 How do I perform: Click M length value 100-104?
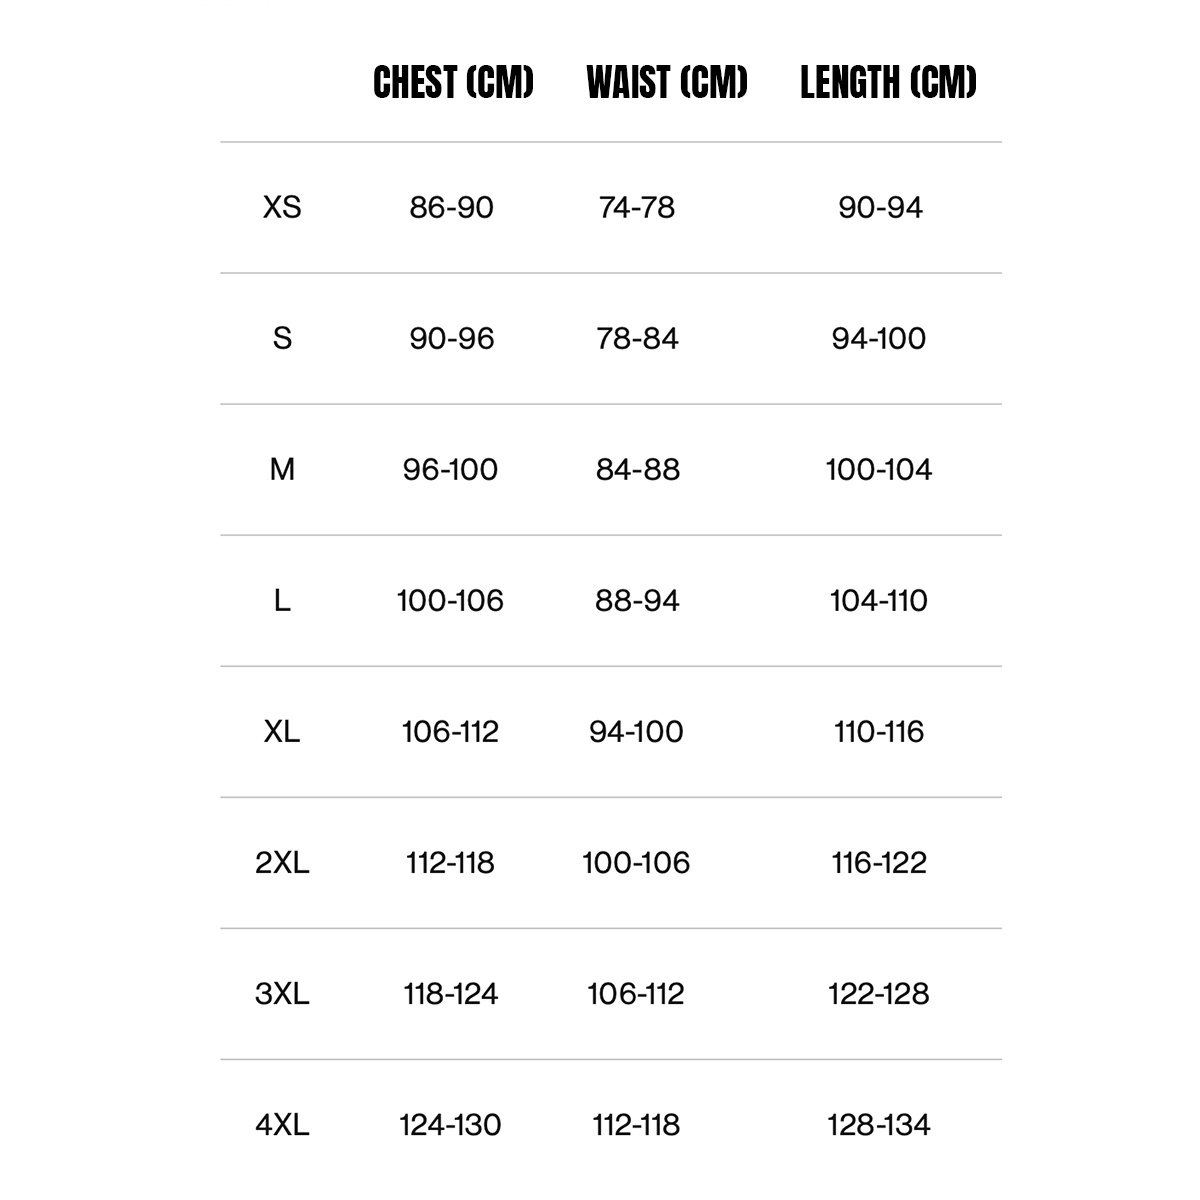click(x=879, y=469)
